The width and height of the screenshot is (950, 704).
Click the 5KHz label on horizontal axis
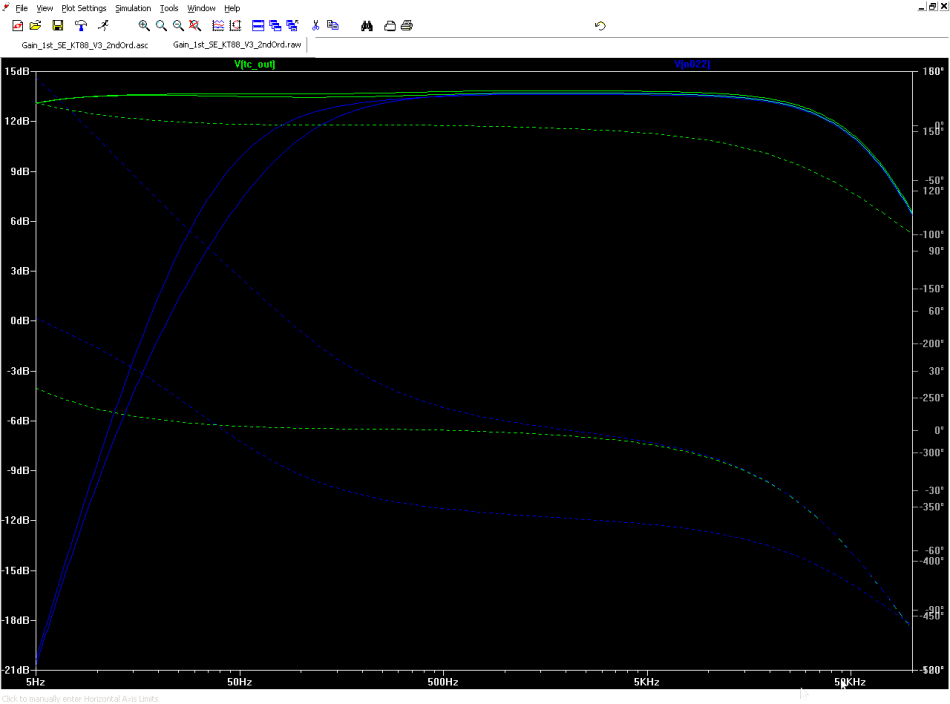tap(646, 682)
